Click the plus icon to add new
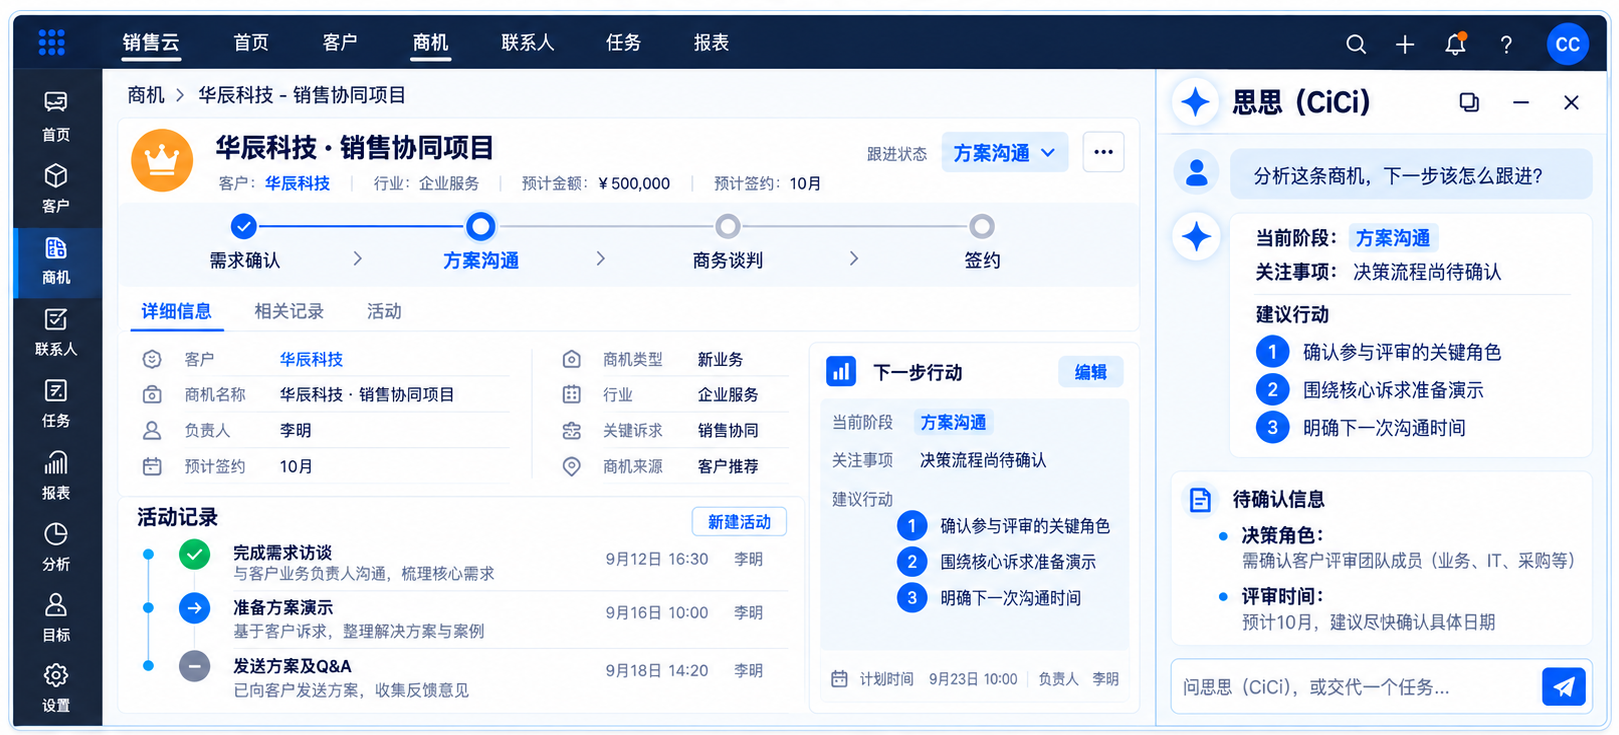Image resolution: width=1619 pixels, height=735 pixels. tap(1405, 44)
